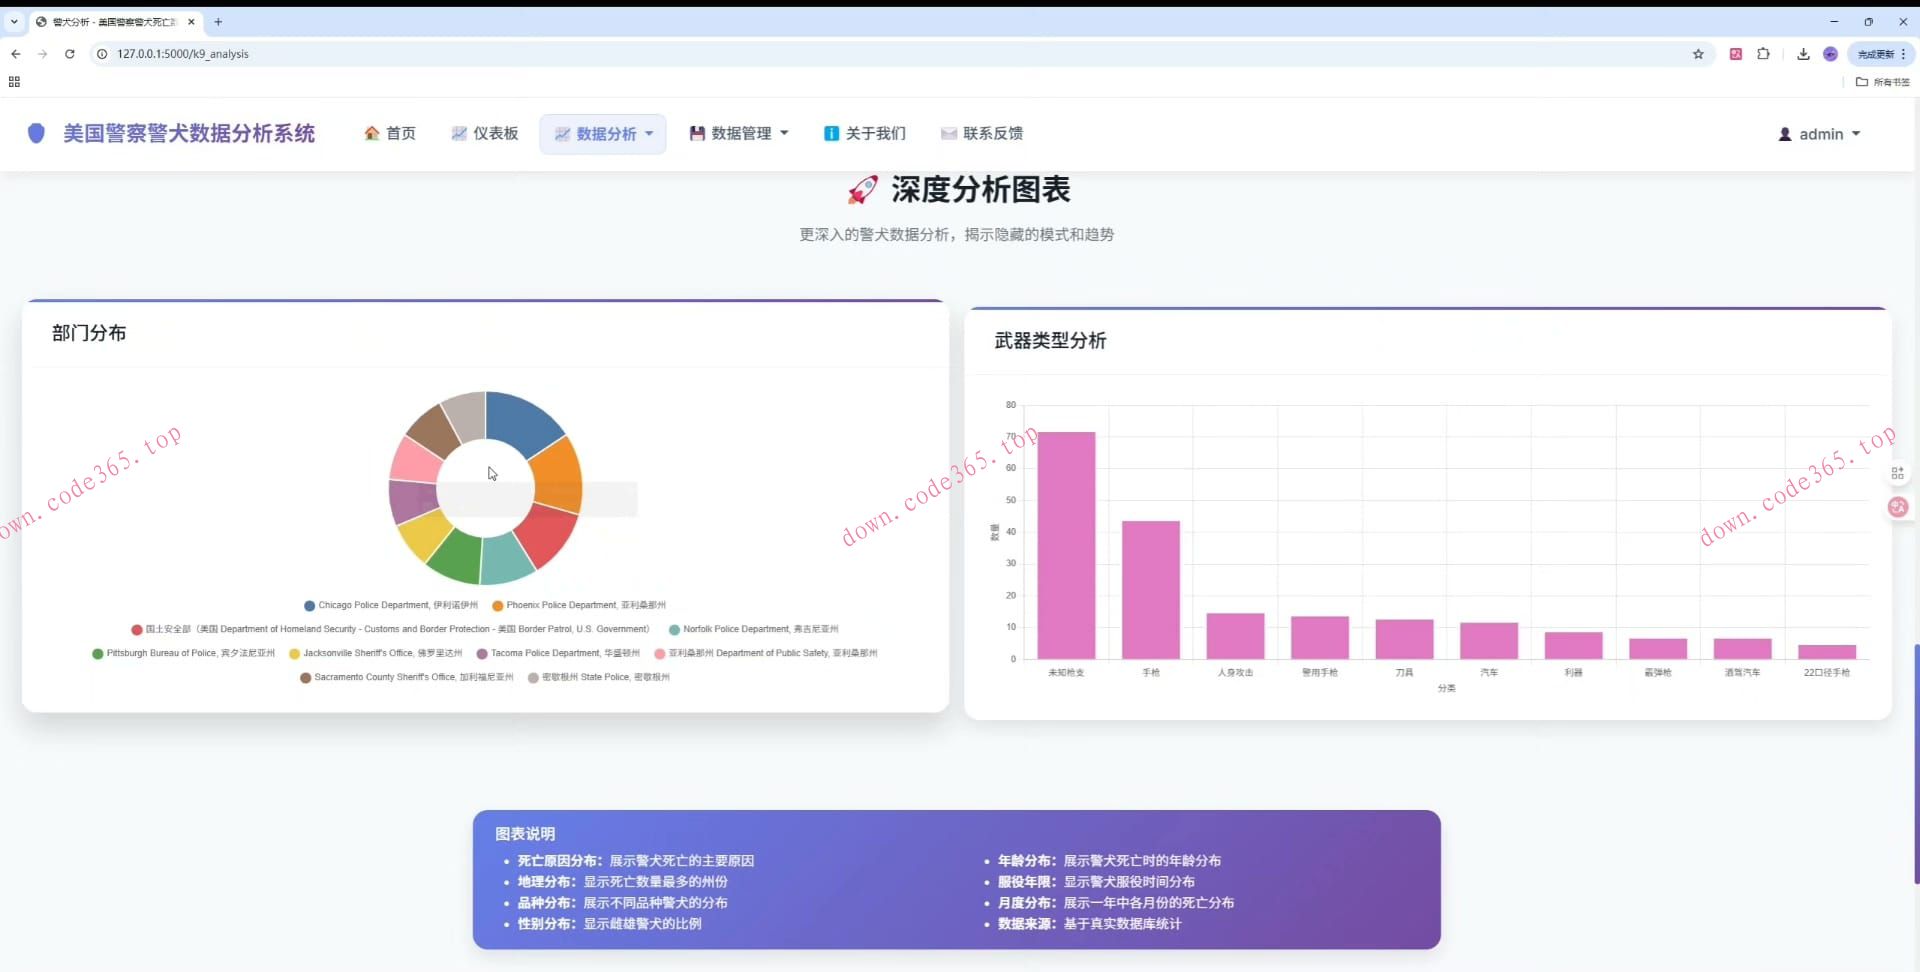This screenshot has width=1920, height=972.
Task: Open the browser downloads icon
Action: [x=1803, y=54]
